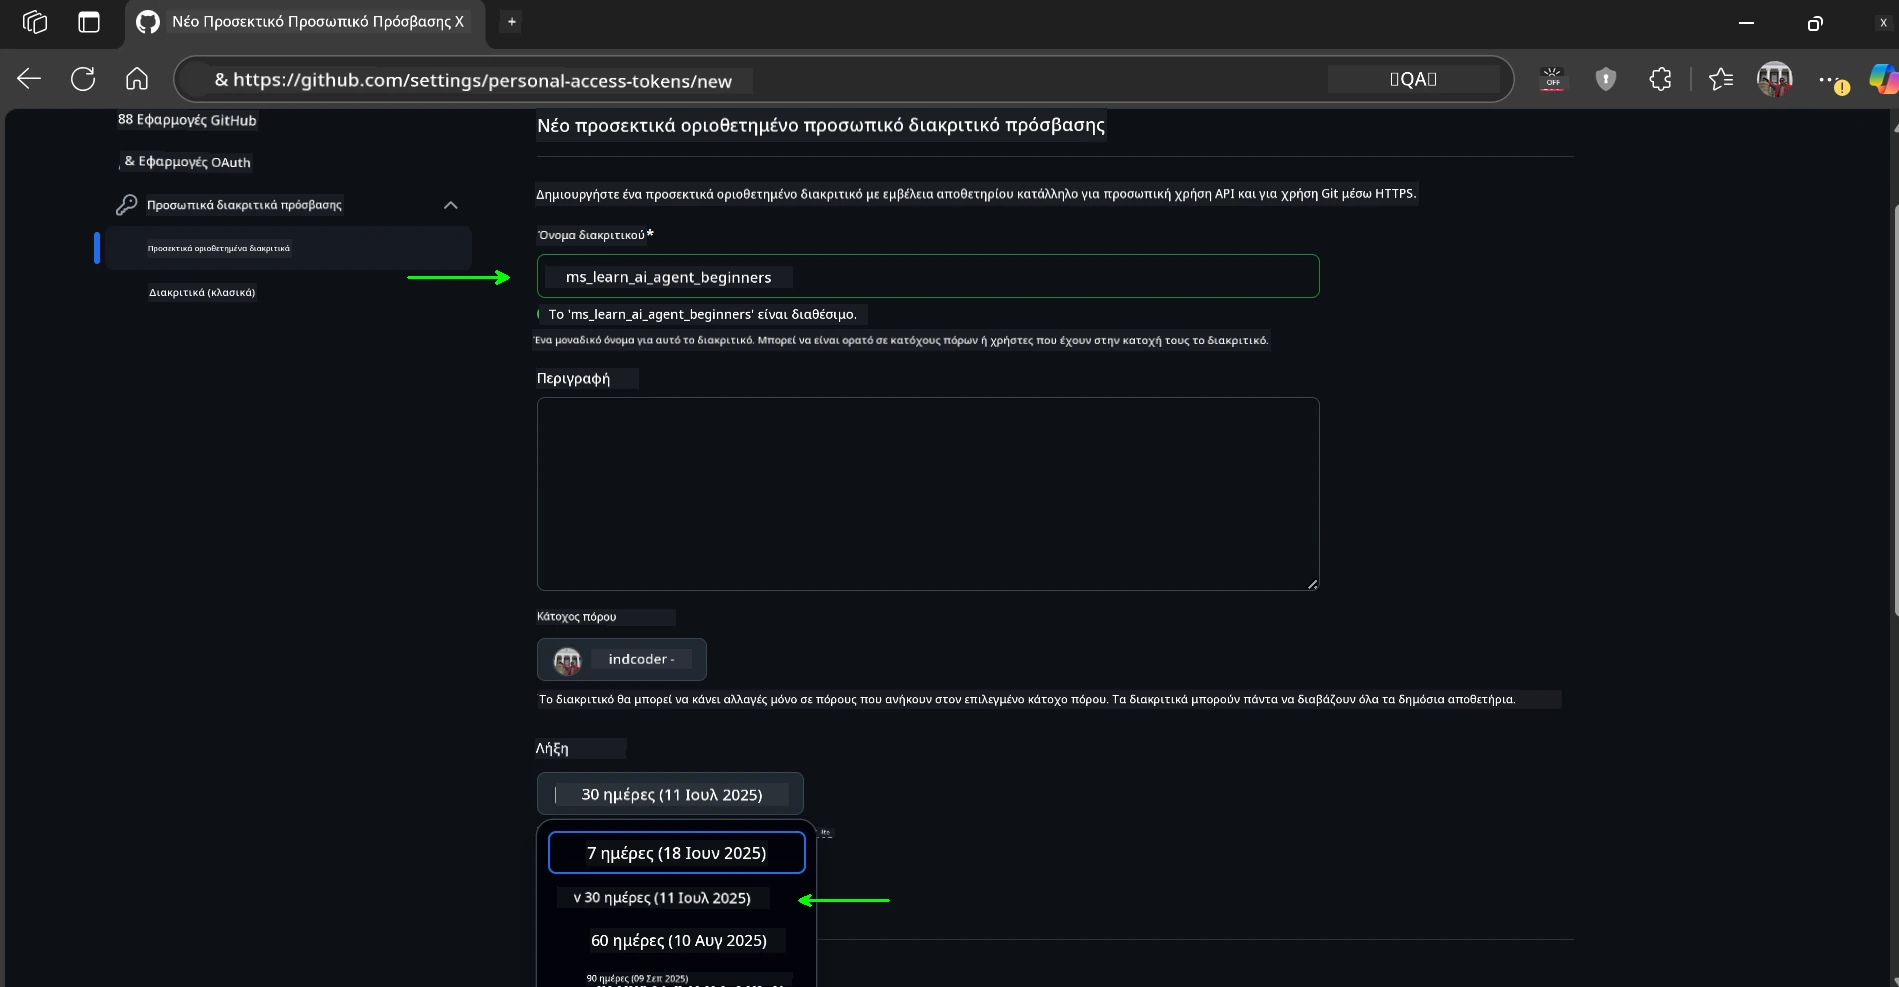Screen dimensions: 1899x987
Task: Open the browser extensions puzzle icon
Action: pos(1660,79)
